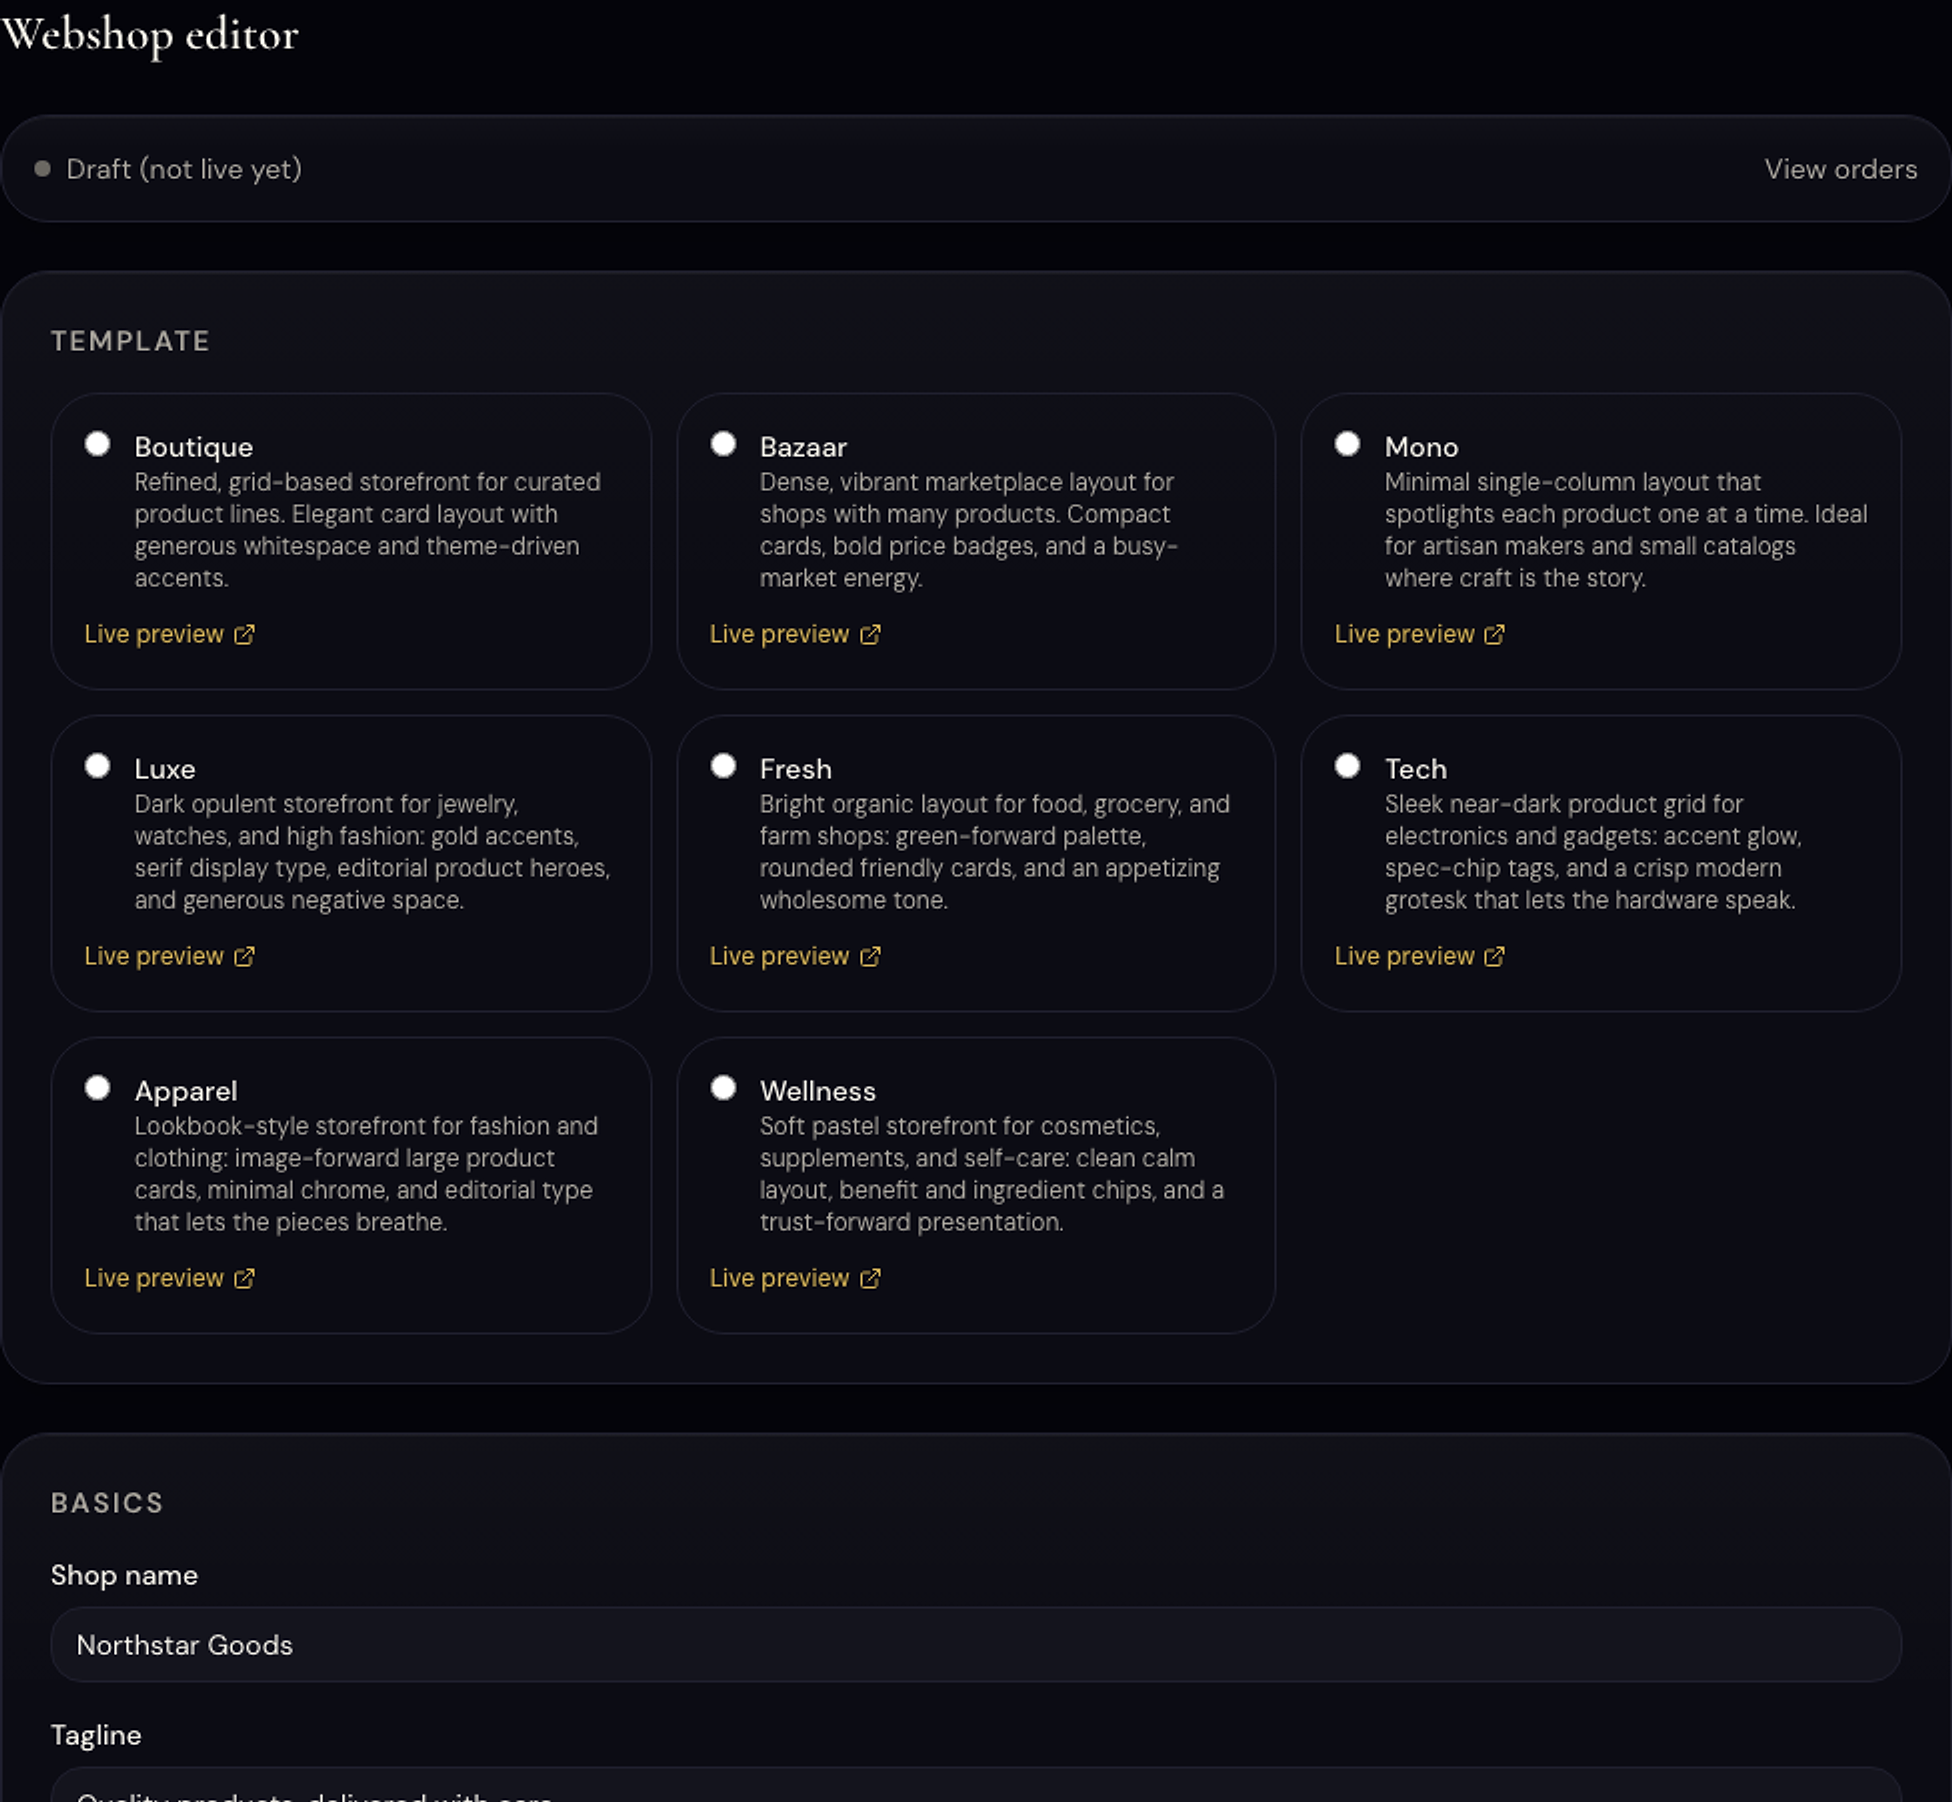Click Live preview text for Tech
Image resolution: width=1952 pixels, height=1802 pixels.
pos(1404,957)
